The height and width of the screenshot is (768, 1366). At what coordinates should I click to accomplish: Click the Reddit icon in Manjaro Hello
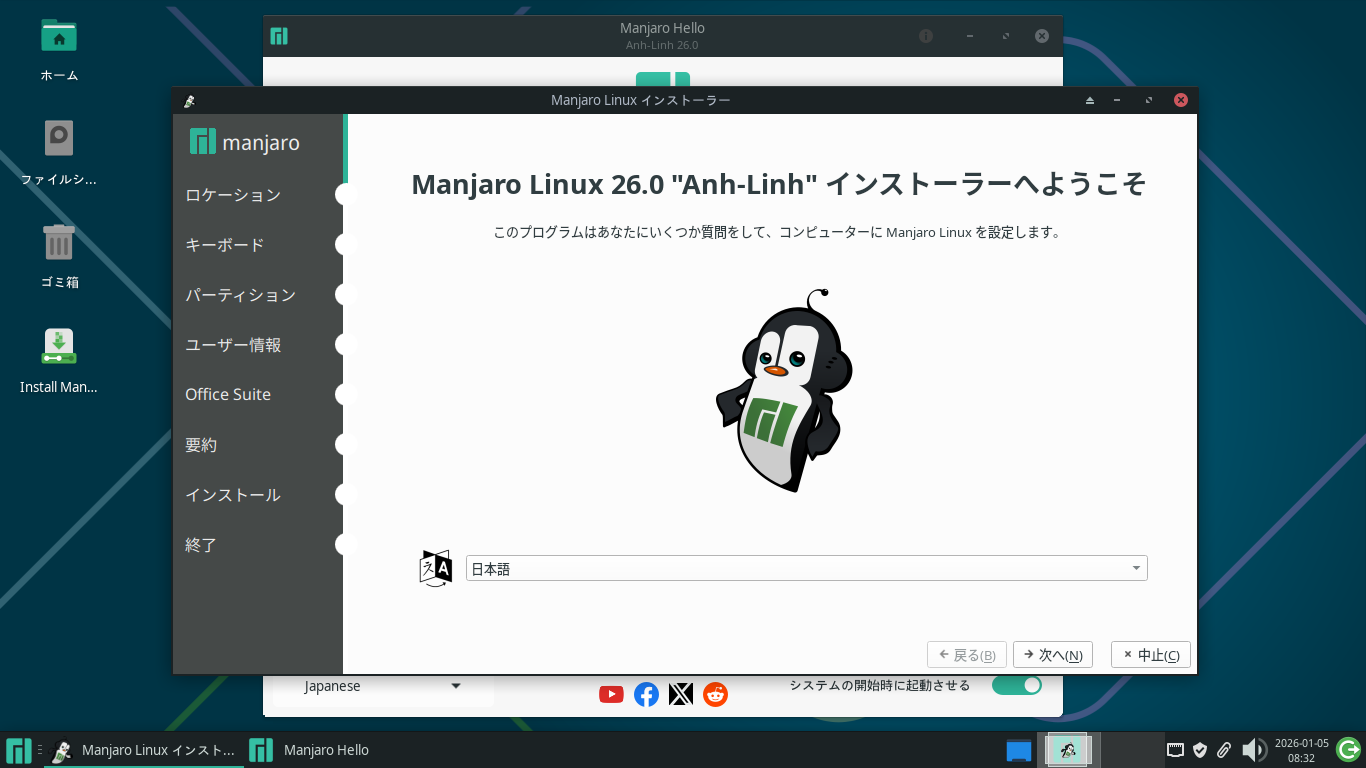tap(716, 694)
